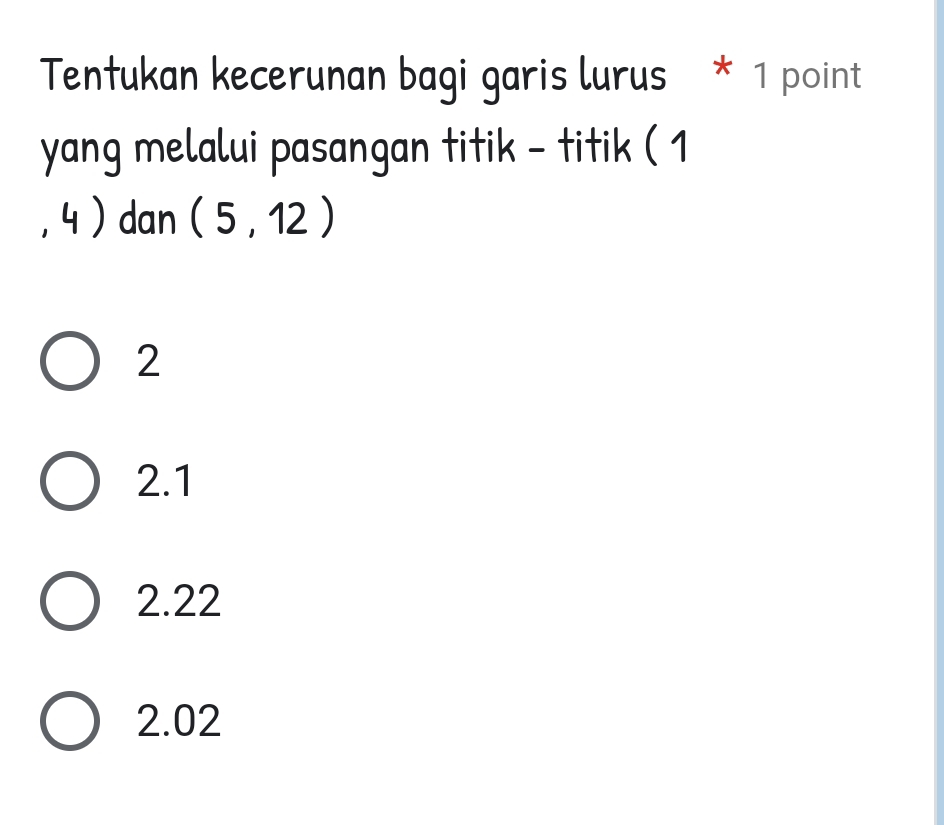The image size is (944, 825).
Task: Click the question line "Tentukan kecerunan bagi garis lurus"
Action: [x=354, y=77]
